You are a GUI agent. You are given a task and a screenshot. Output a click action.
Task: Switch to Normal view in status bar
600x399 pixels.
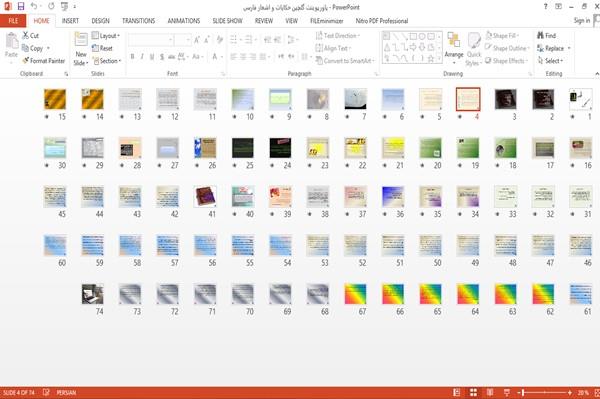click(x=457, y=392)
